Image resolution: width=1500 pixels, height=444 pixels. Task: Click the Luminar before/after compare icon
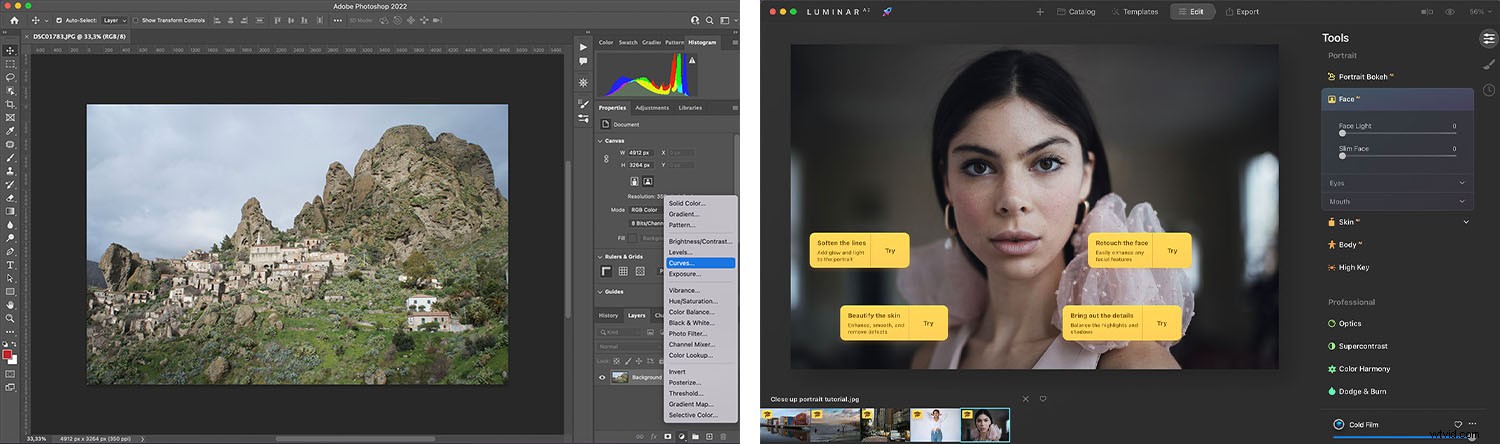point(1425,12)
